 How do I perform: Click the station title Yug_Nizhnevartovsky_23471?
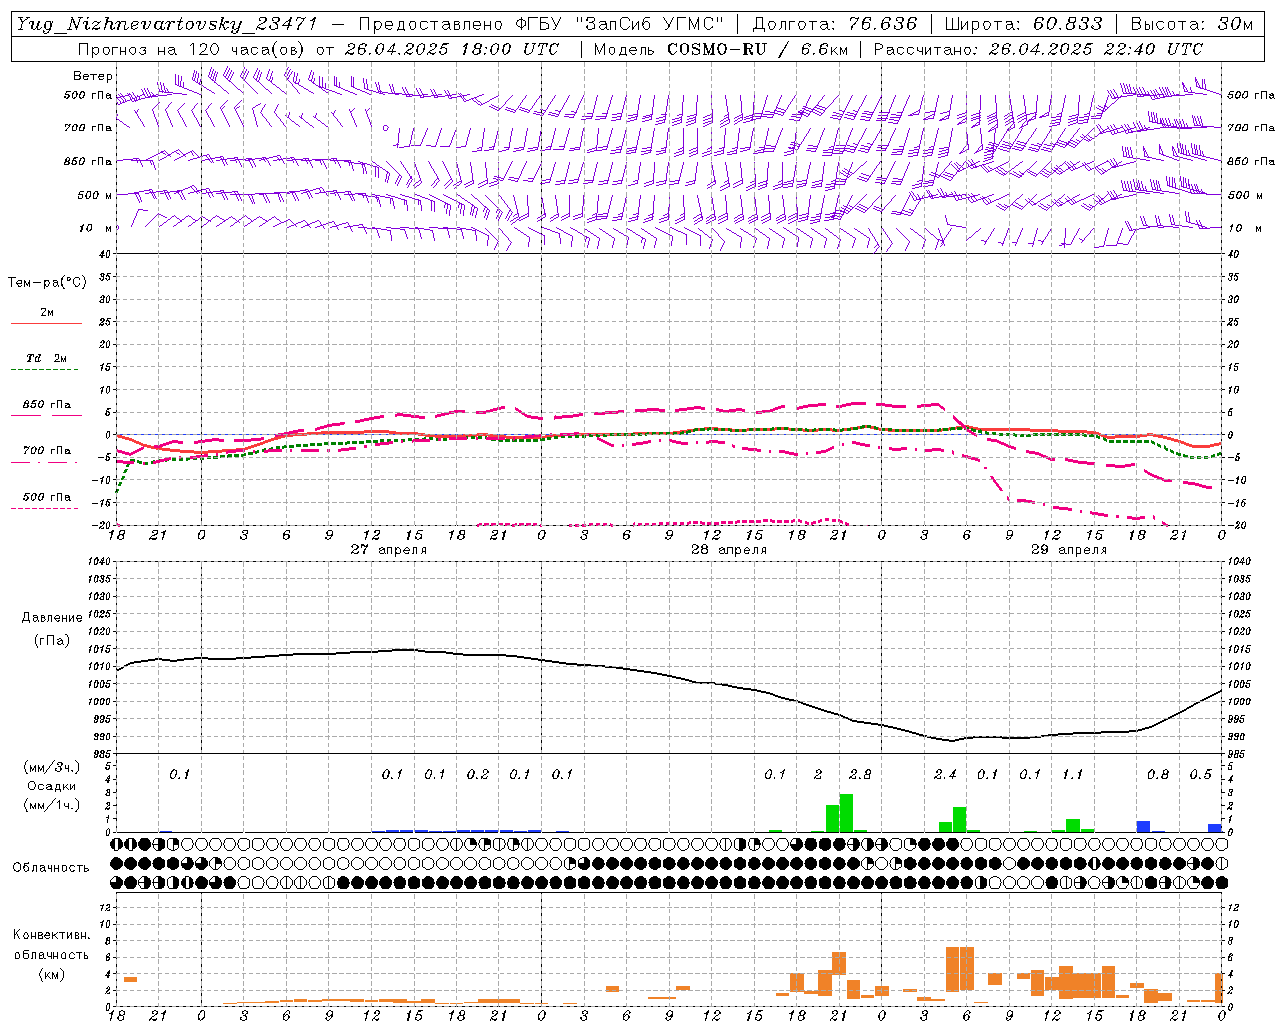click(x=166, y=24)
